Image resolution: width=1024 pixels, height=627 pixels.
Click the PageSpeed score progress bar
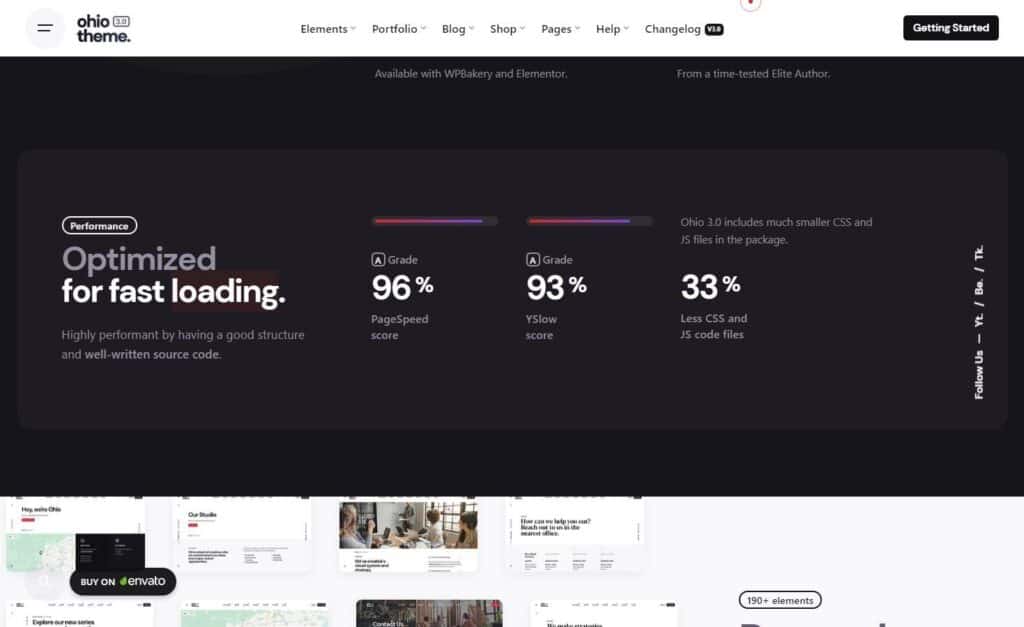click(x=434, y=221)
